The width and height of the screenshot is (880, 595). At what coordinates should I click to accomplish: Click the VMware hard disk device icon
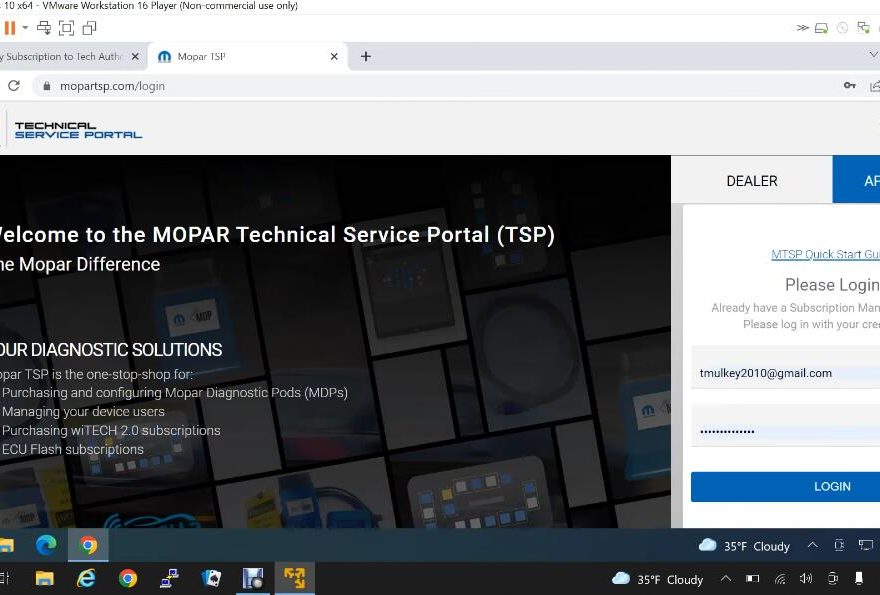coord(821,28)
